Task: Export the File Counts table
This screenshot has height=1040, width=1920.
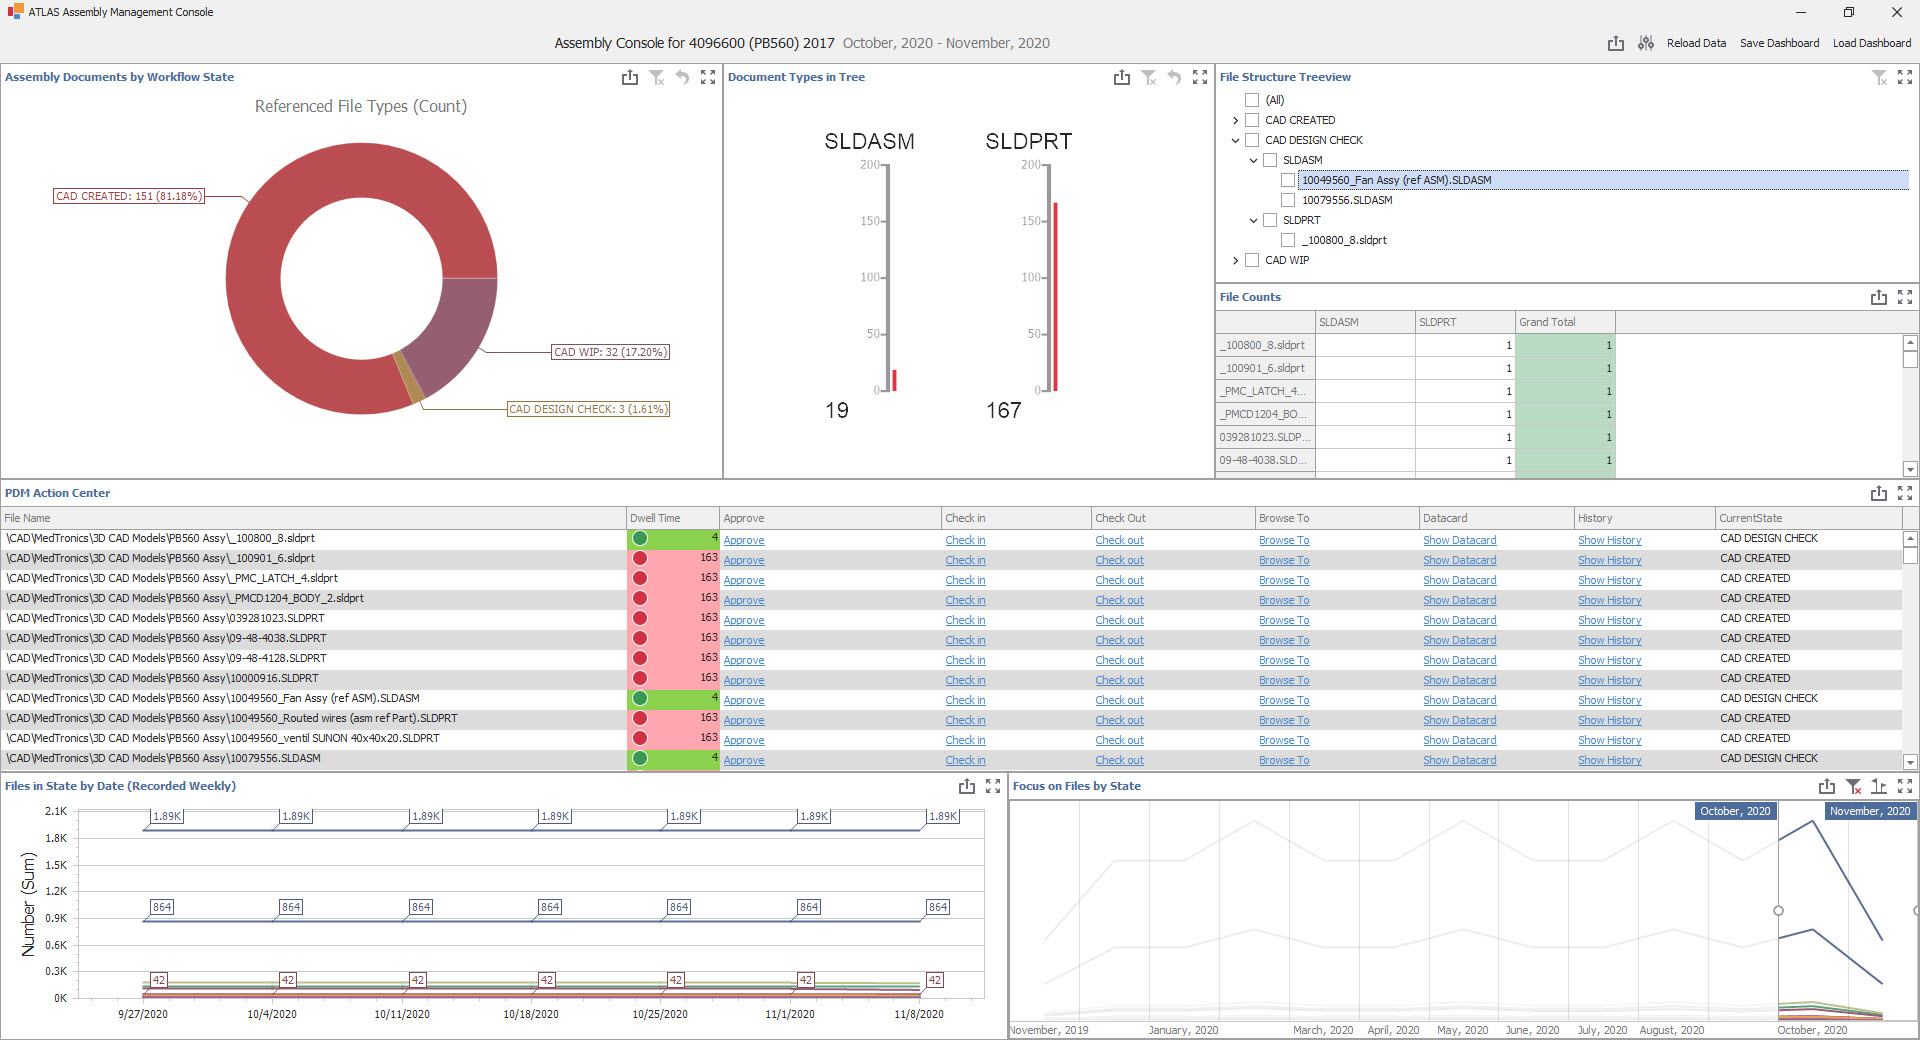Action: click(x=1878, y=297)
